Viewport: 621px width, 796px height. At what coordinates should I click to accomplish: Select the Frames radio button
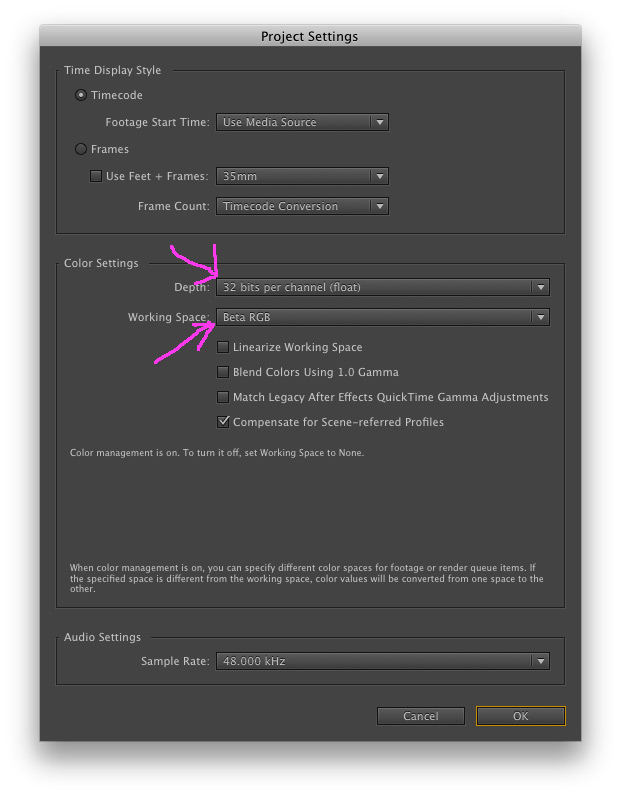pos(81,149)
